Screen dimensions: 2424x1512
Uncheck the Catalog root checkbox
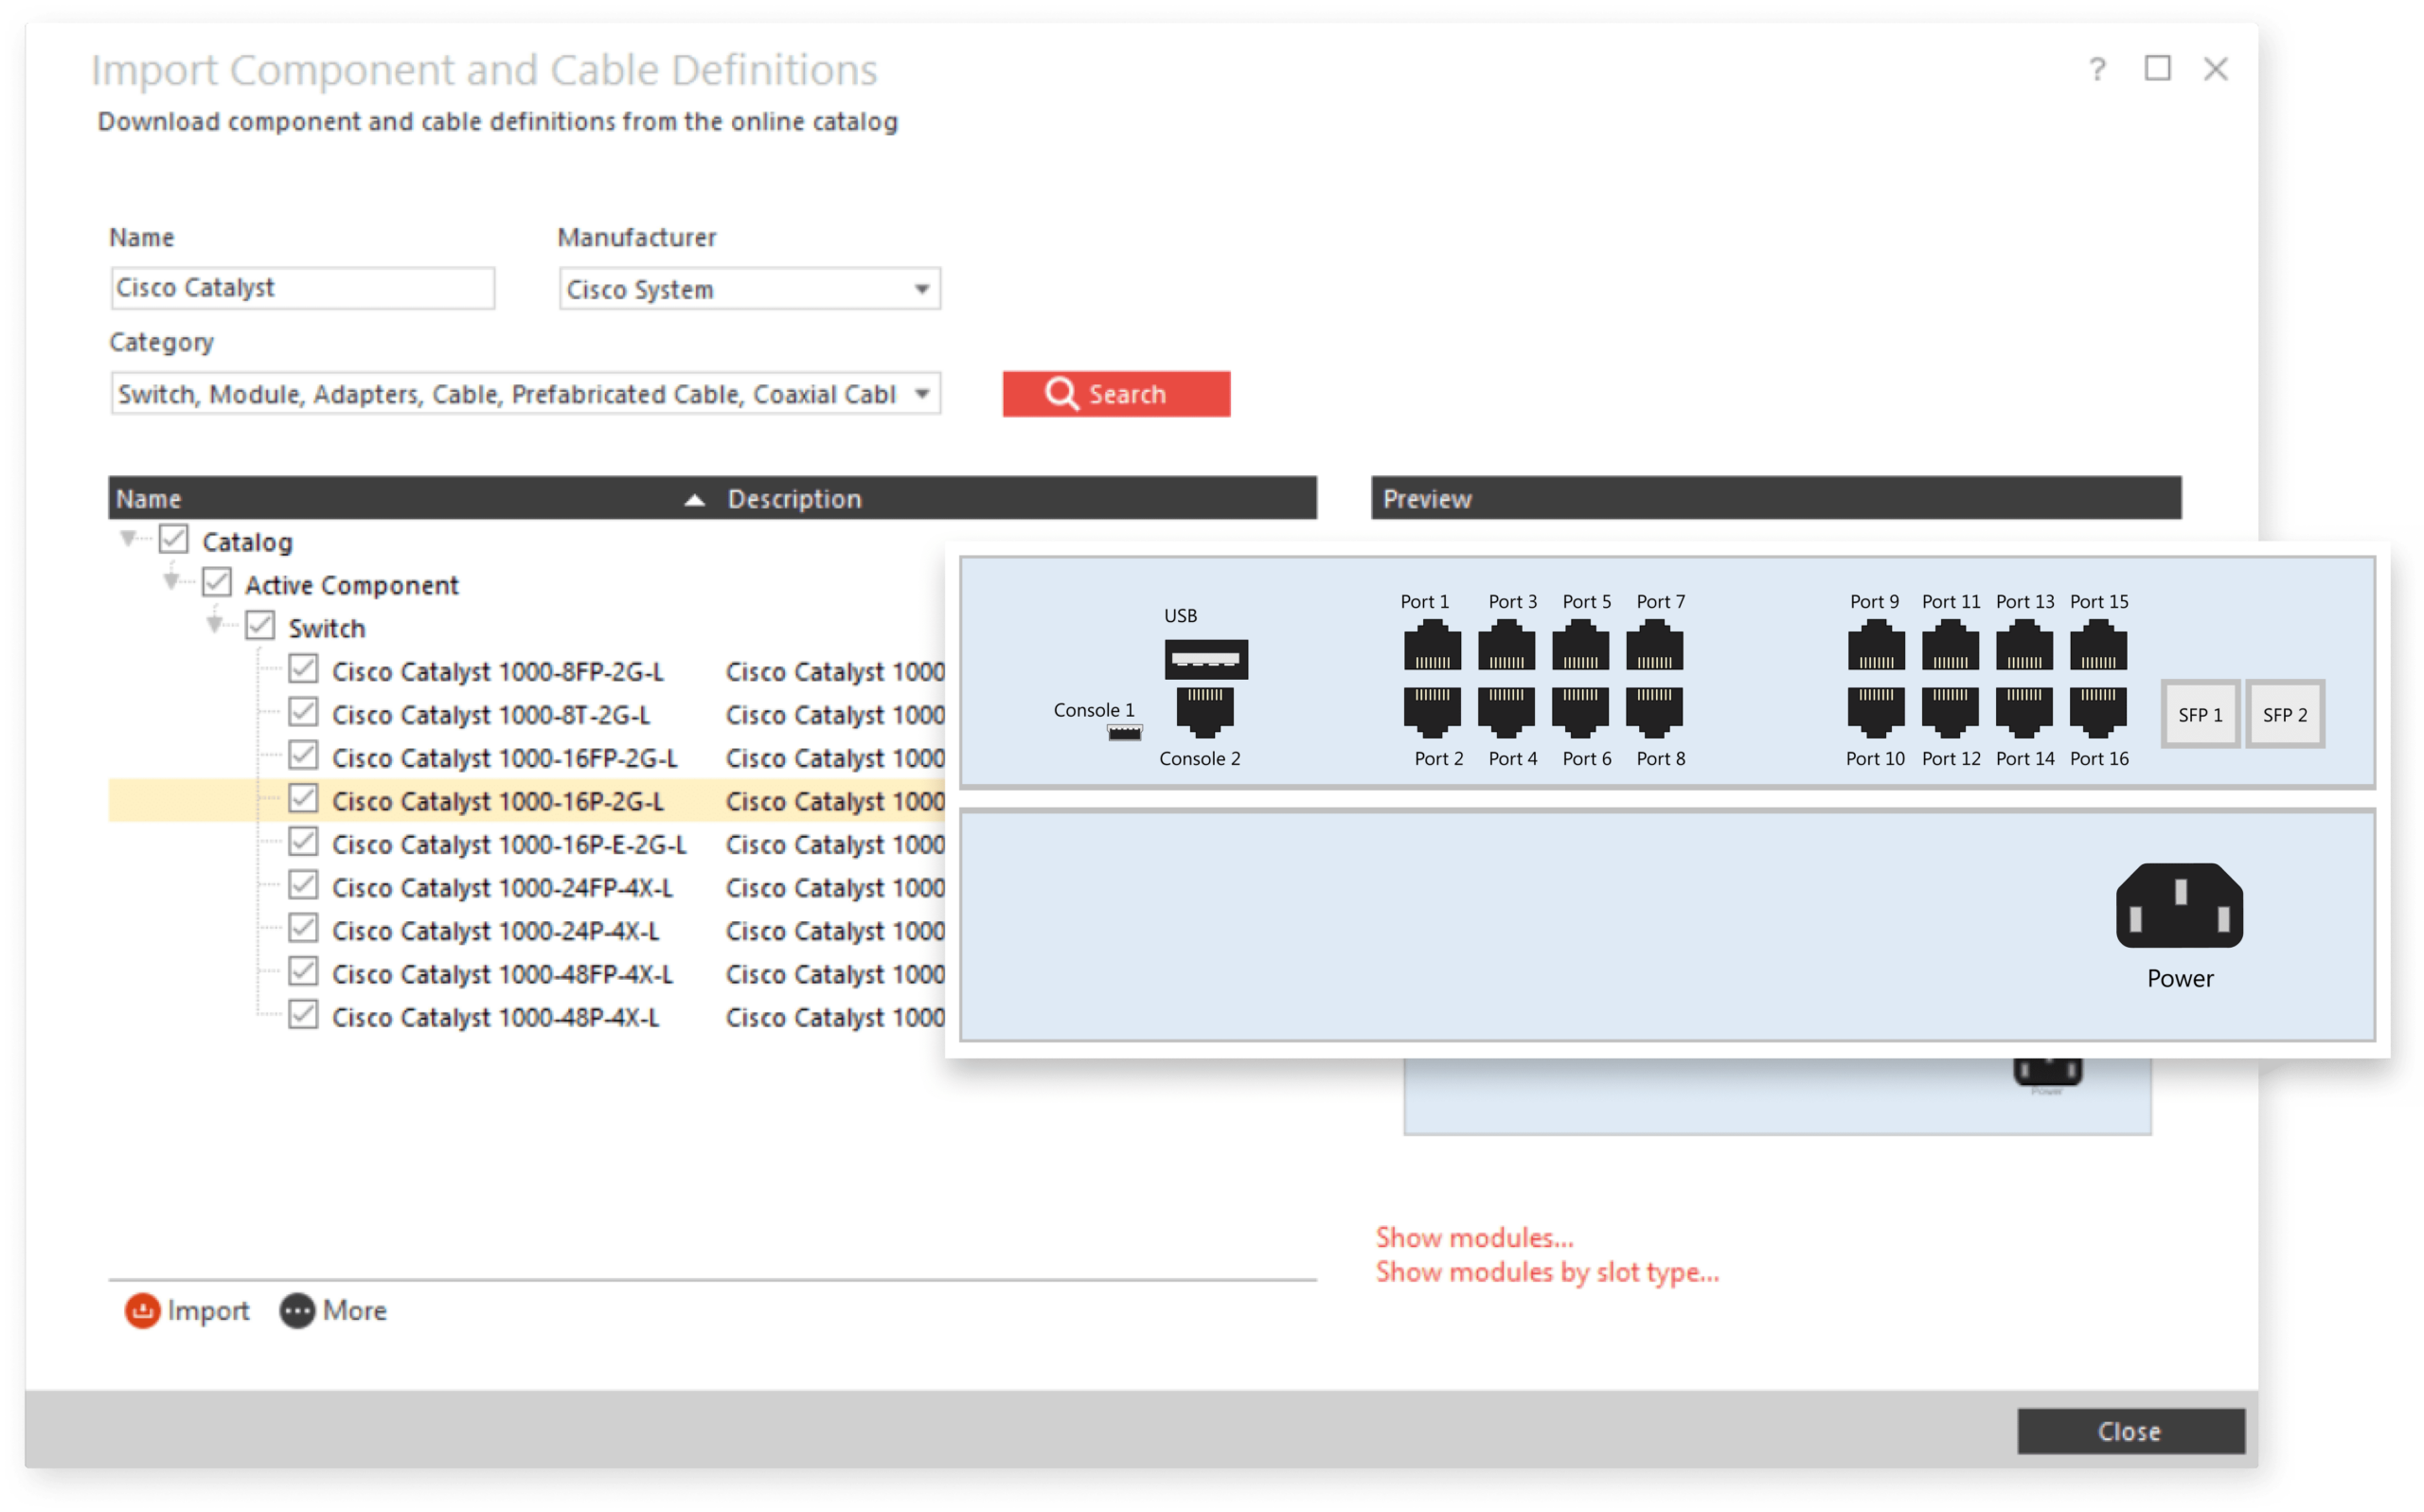click(174, 539)
